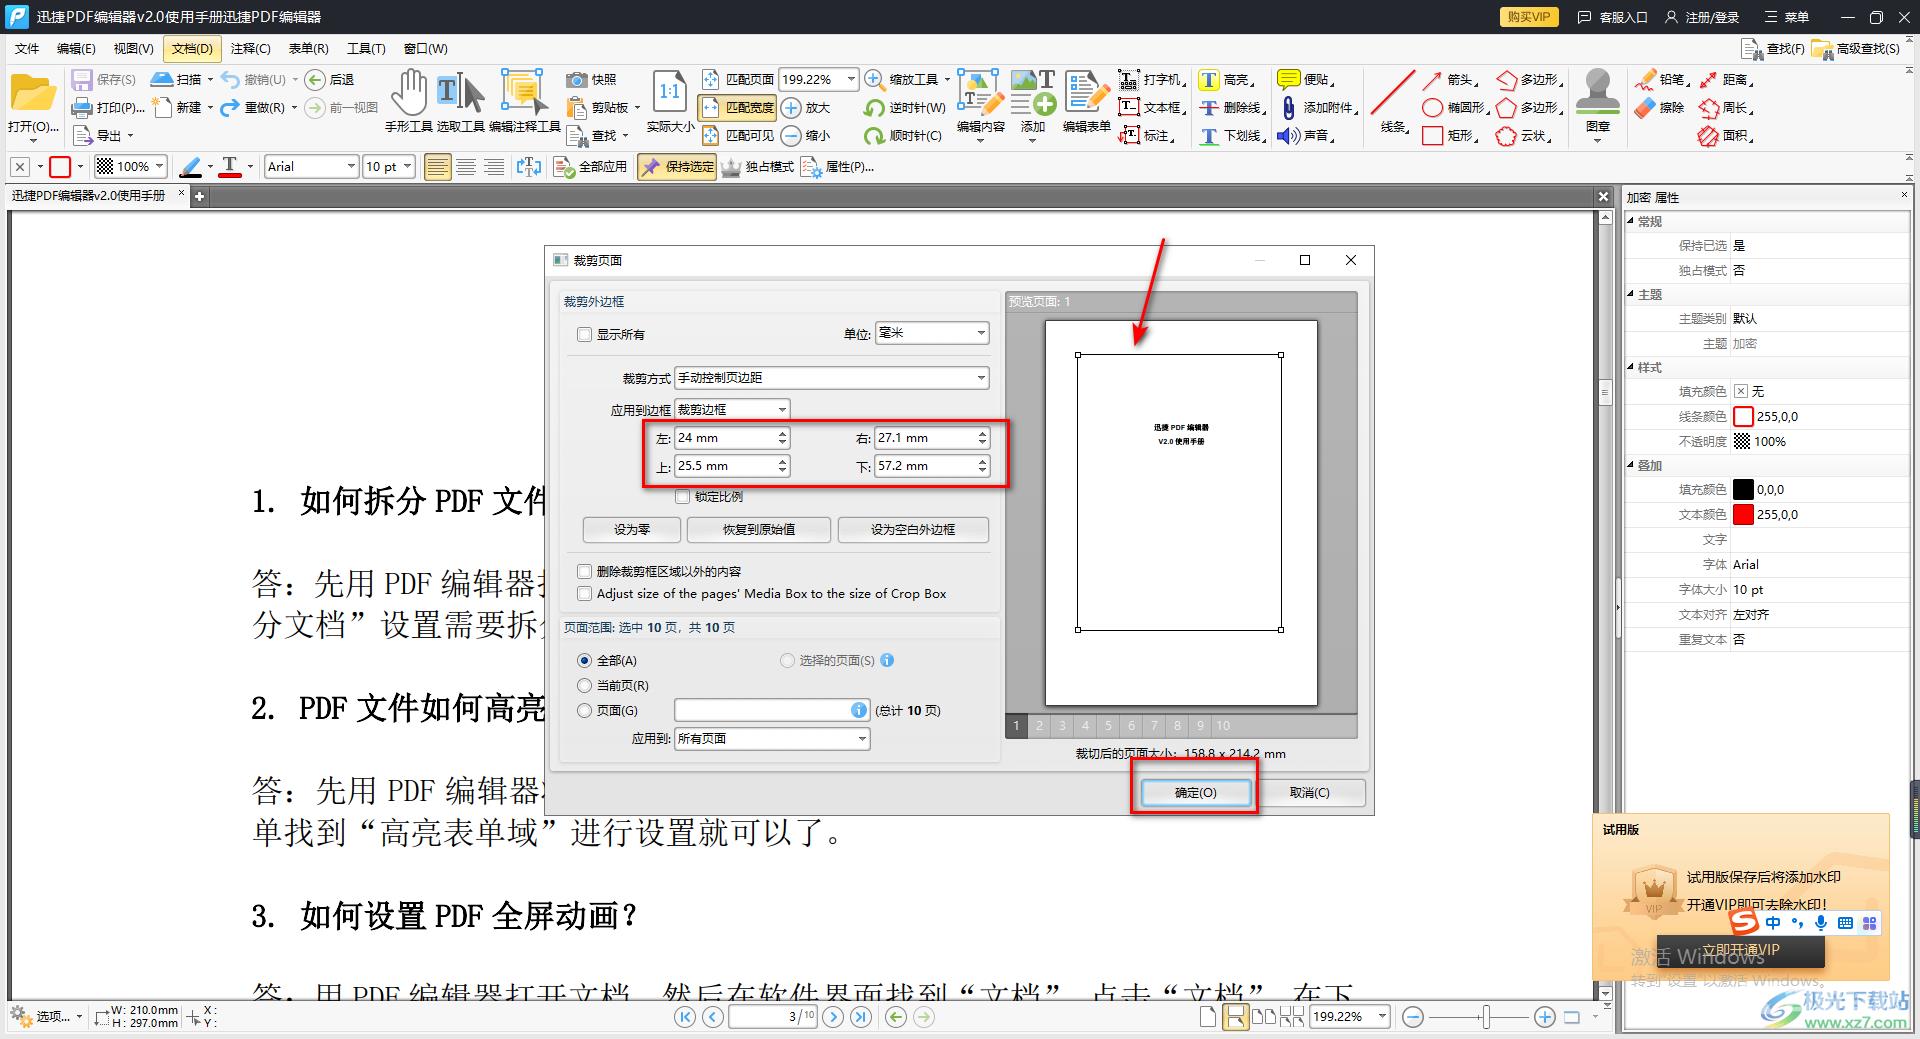The height and width of the screenshot is (1039, 1920).
Task: Select the Line drawing tool
Action: 1393,103
